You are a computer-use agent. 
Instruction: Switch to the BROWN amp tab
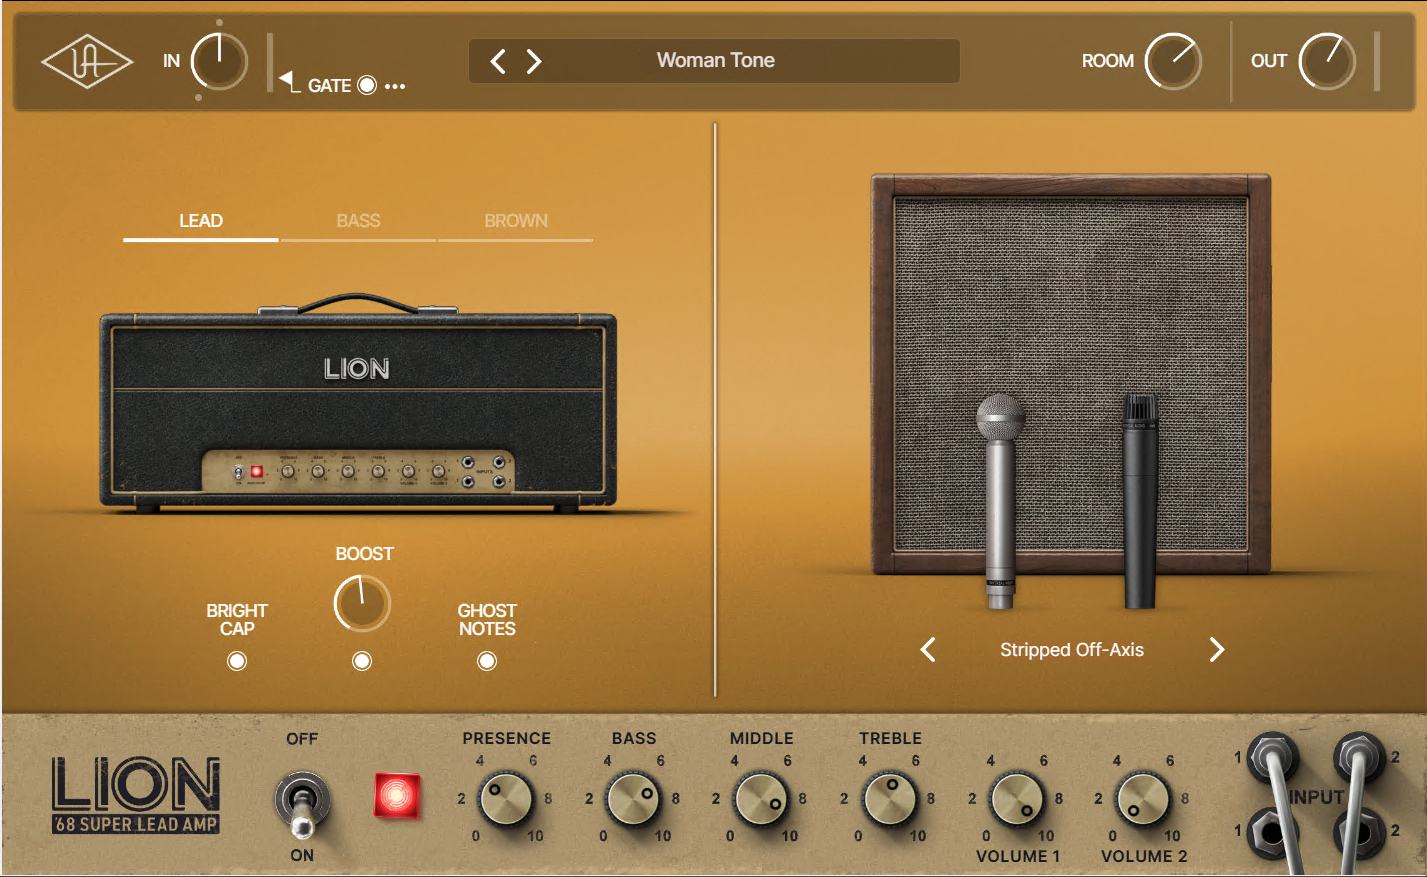coord(516,221)
